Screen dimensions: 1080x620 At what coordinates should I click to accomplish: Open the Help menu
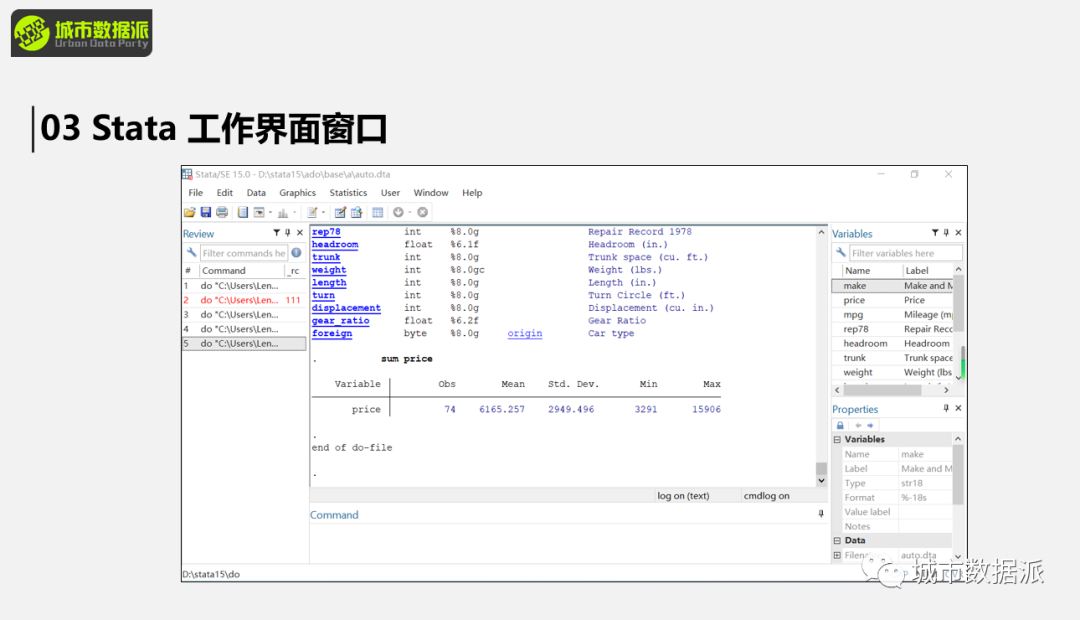pos(472,193)
